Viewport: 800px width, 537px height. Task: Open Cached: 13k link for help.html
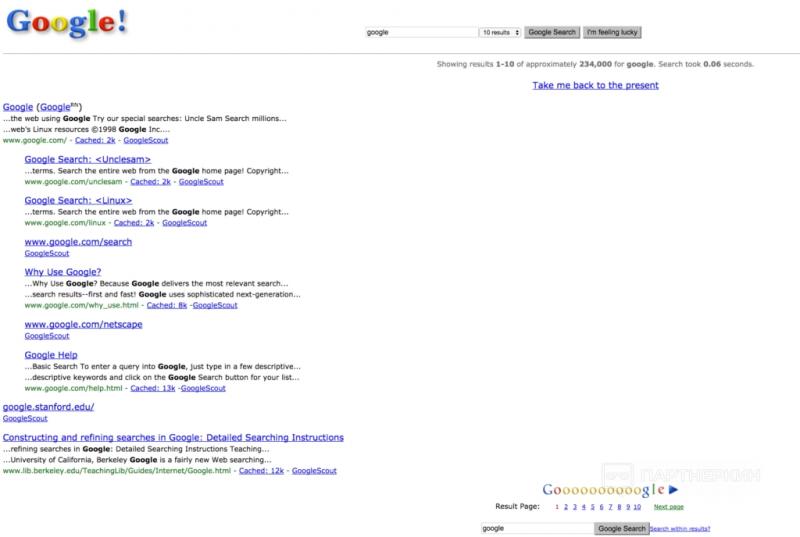click(x=153, y=389)
